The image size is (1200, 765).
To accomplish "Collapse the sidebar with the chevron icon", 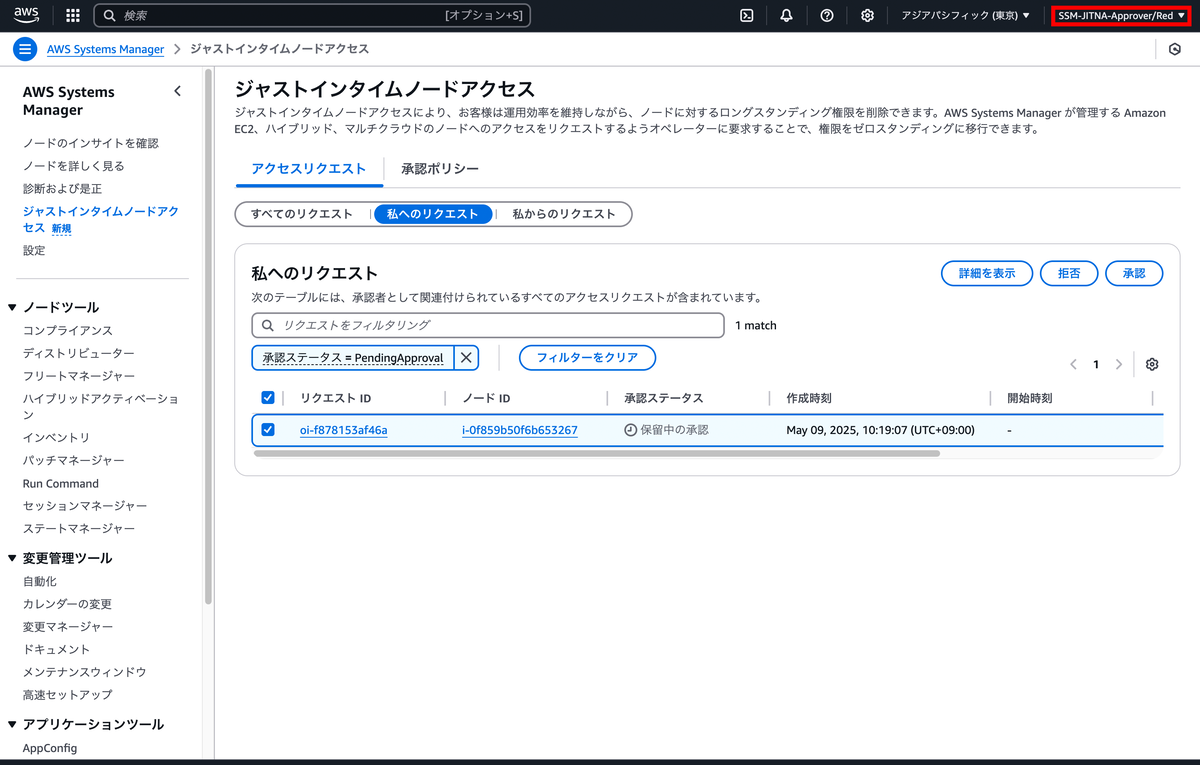I will pos(178,91).
